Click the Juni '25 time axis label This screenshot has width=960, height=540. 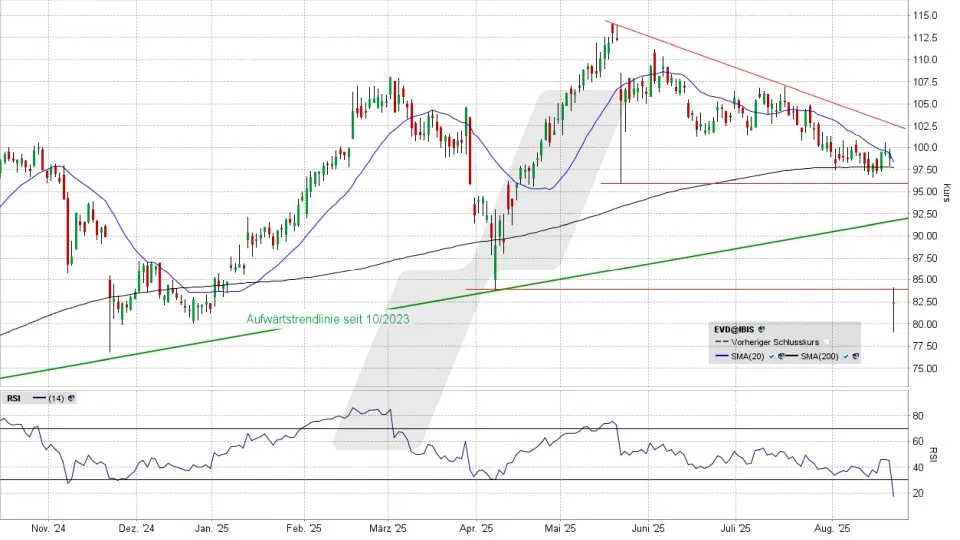tap(648, 528)
